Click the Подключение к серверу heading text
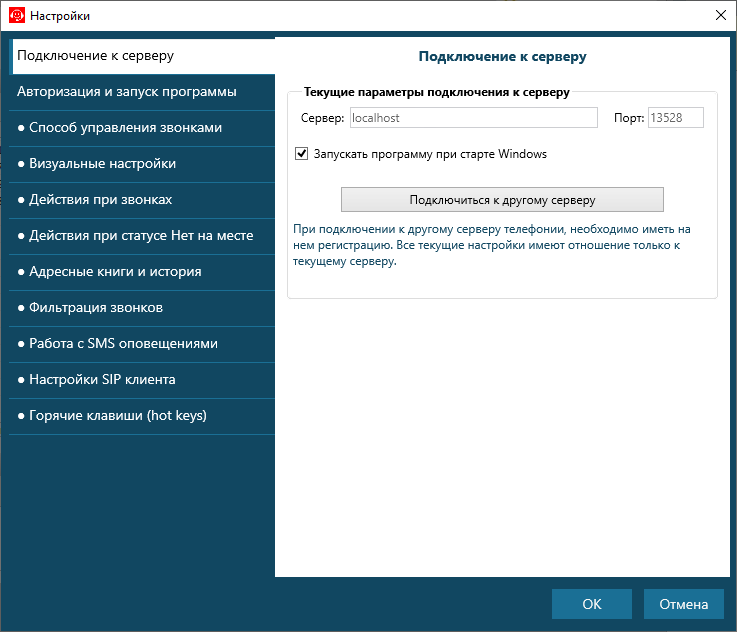 (502, 56)
